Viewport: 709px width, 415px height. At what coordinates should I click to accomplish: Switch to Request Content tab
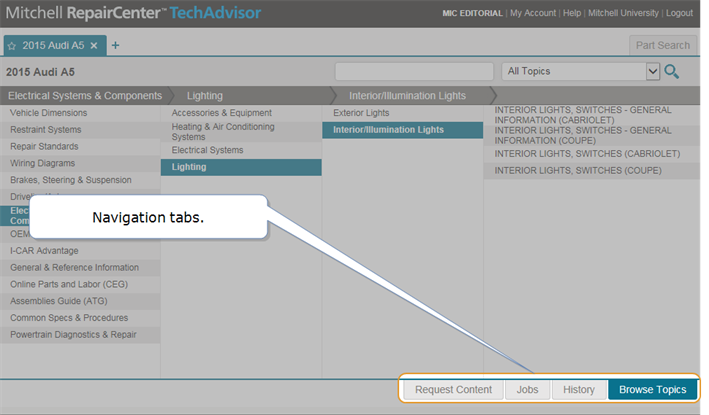[454, 390]
